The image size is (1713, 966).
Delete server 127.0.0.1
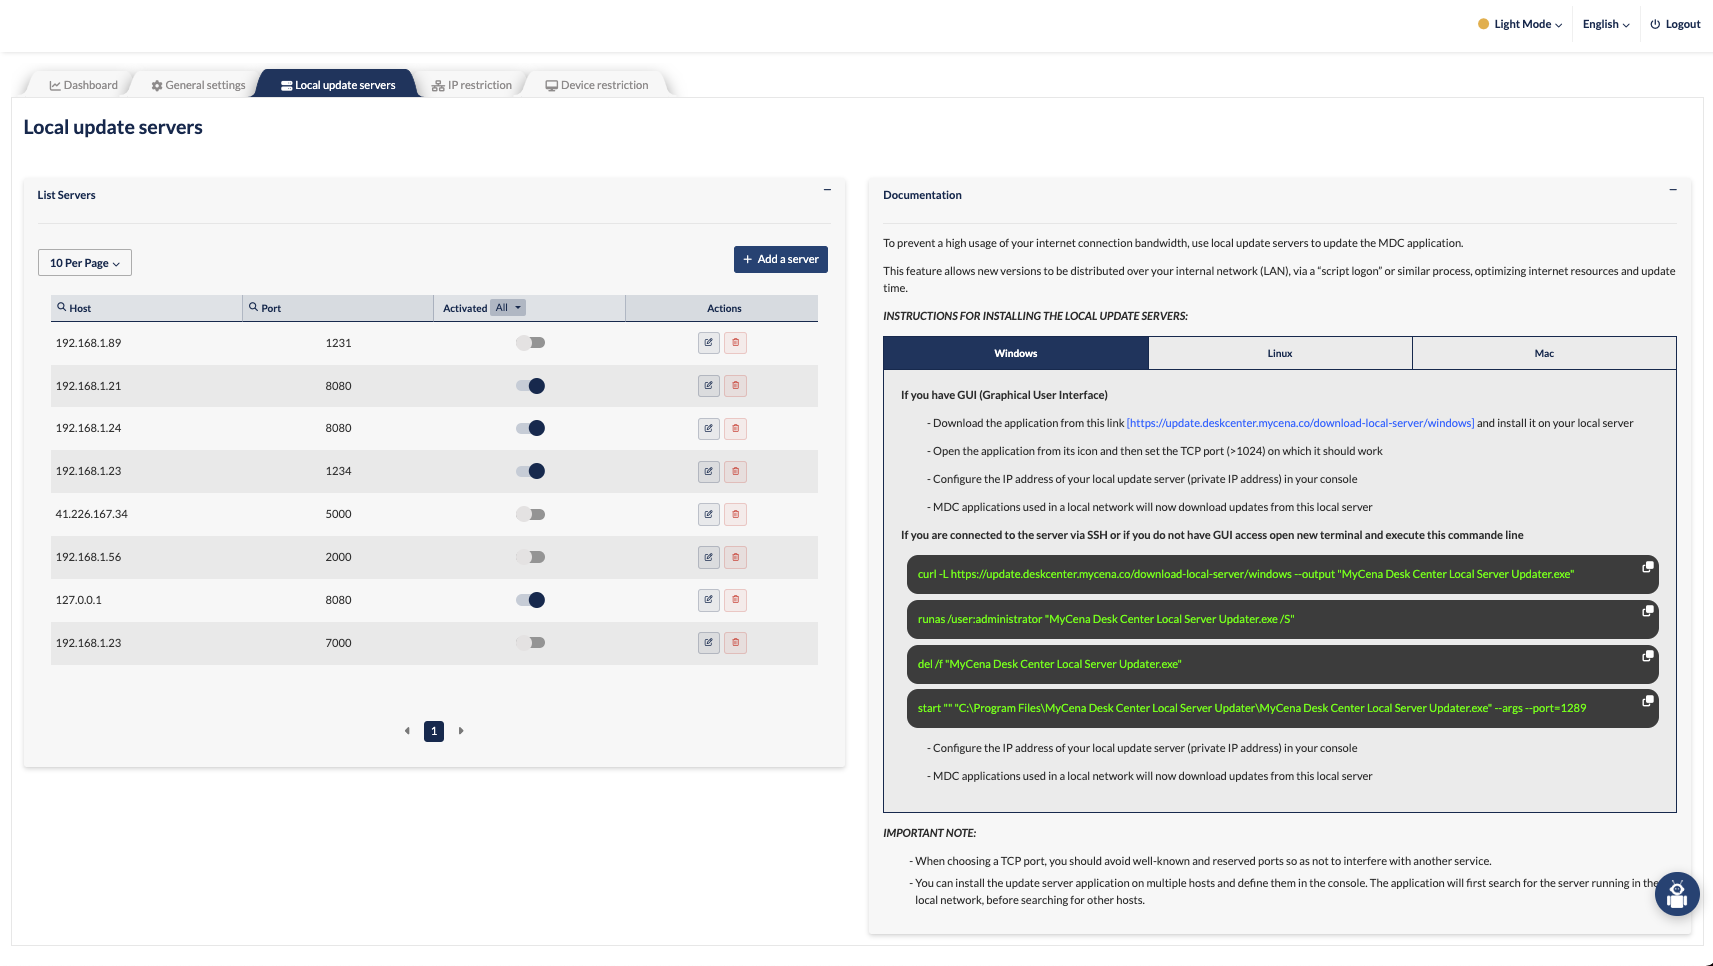(x=736, y=600)
